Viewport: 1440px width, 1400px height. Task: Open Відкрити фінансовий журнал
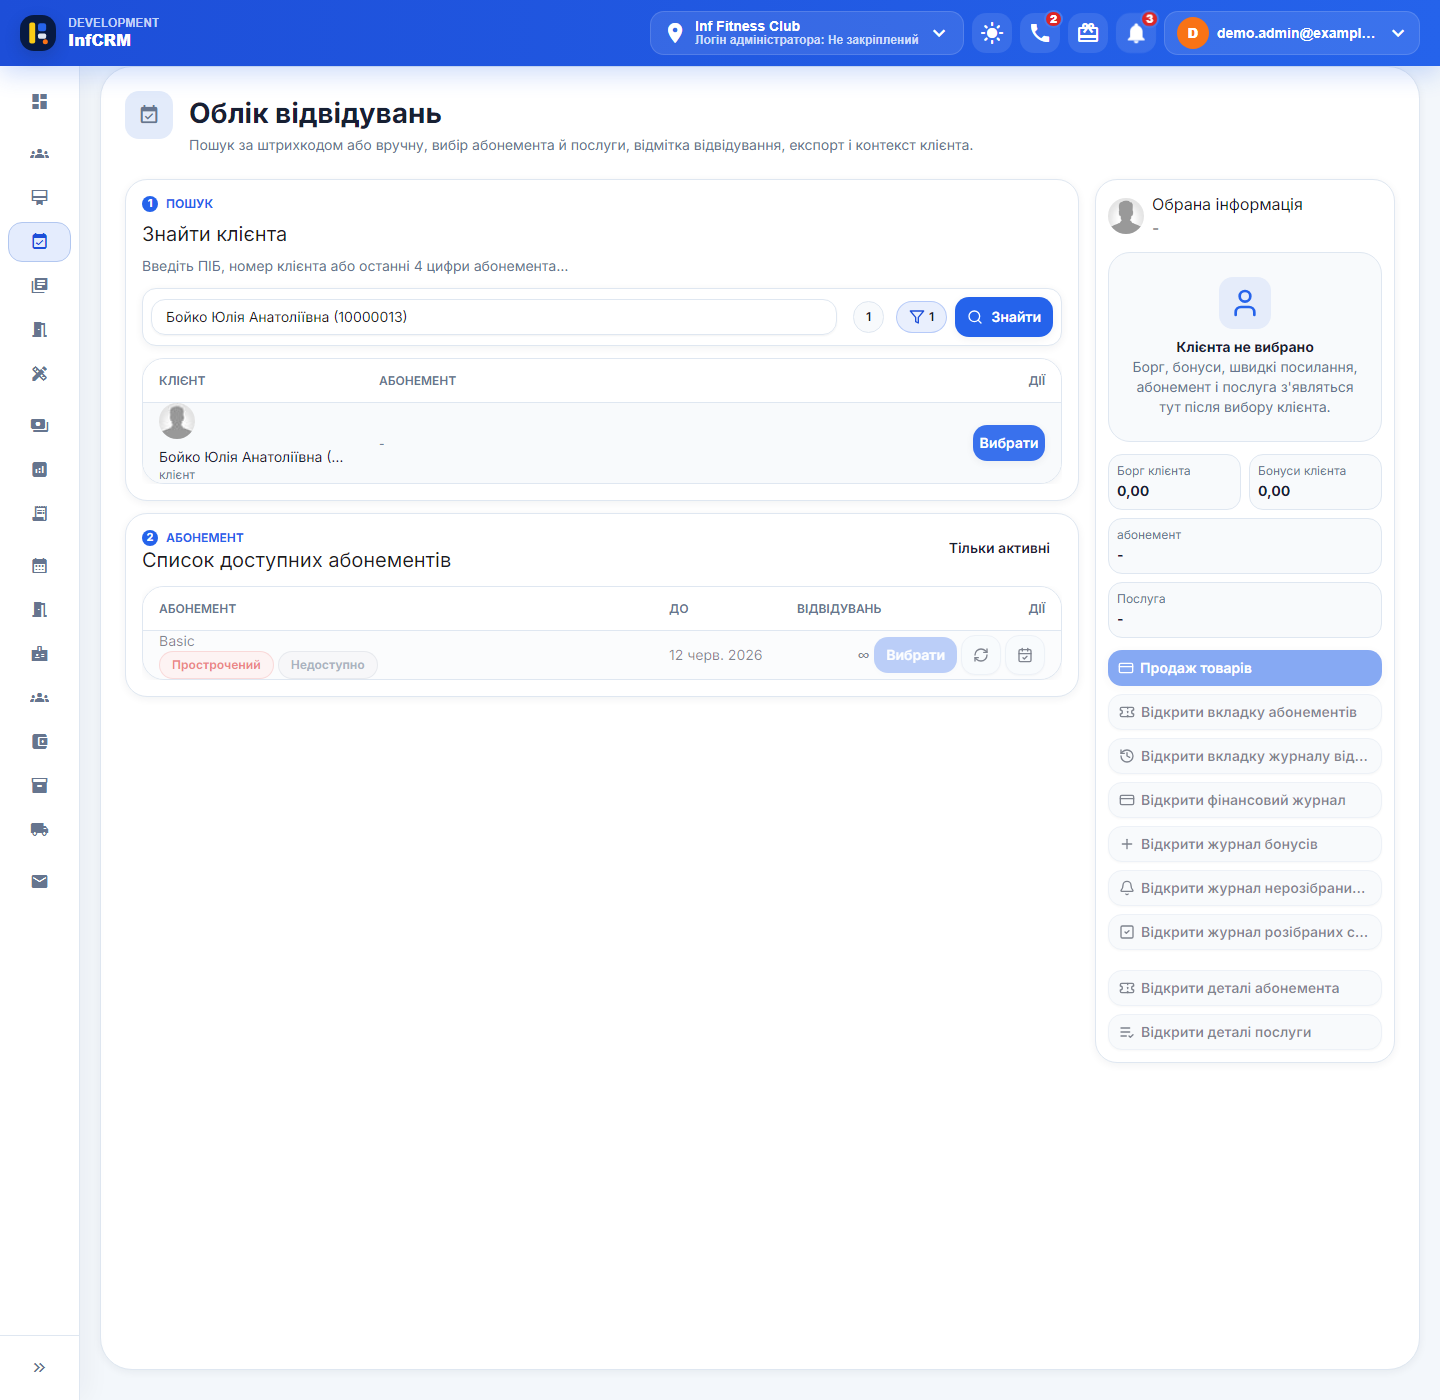point(1245,800)
